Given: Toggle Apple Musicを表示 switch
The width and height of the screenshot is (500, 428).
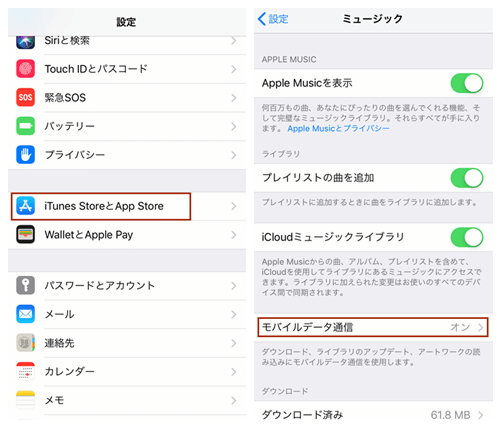Looking at the screenshot, I should (467, 83).
